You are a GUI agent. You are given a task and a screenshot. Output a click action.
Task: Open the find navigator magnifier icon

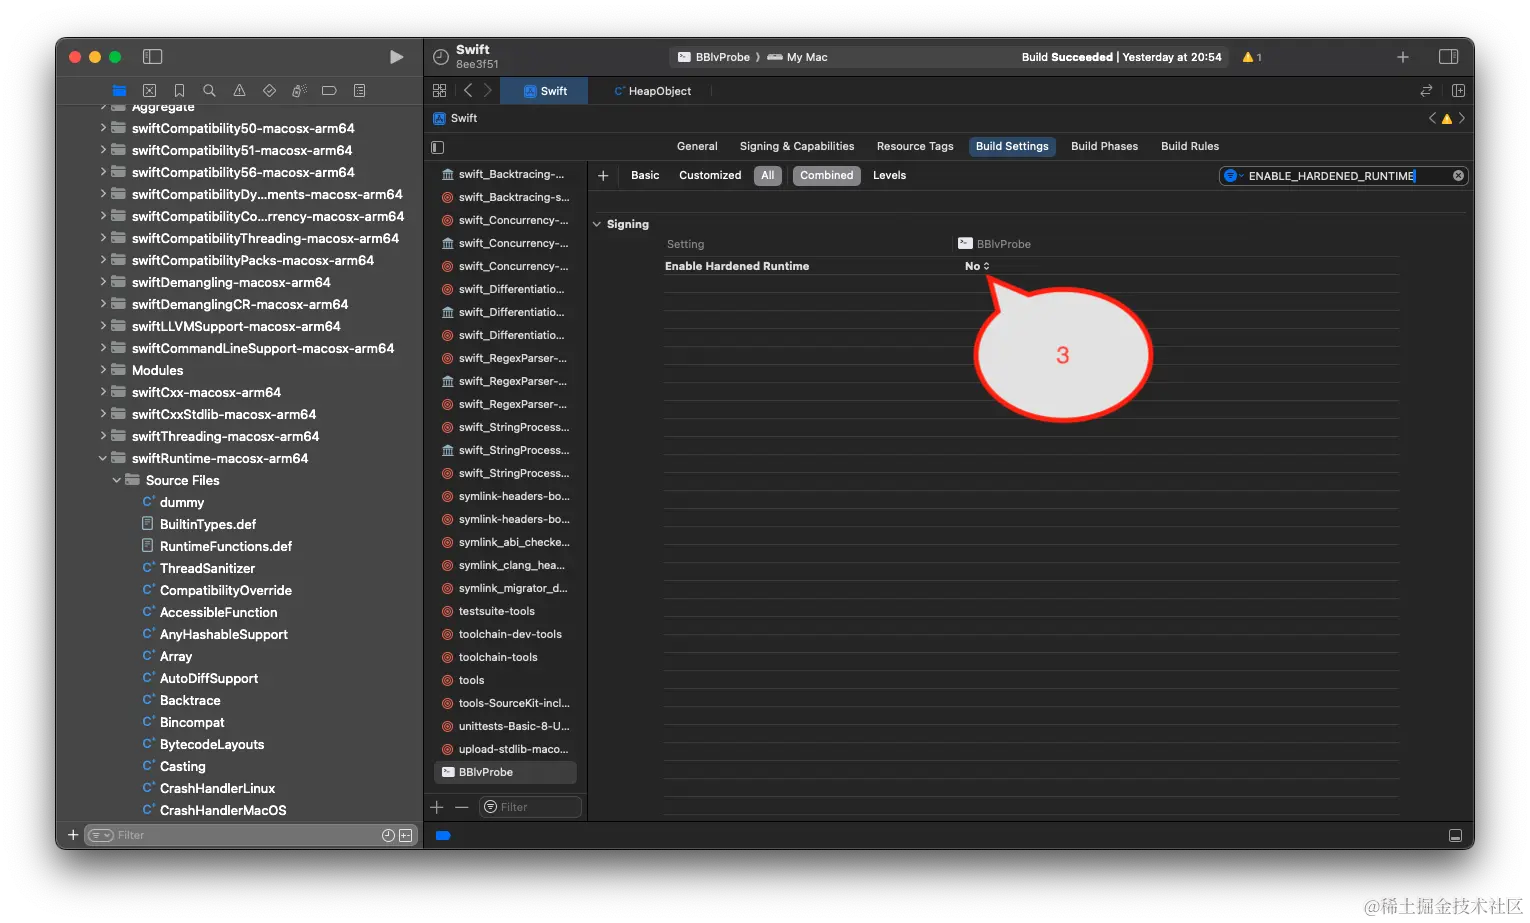pyautogui.click(x=209, y=90)
